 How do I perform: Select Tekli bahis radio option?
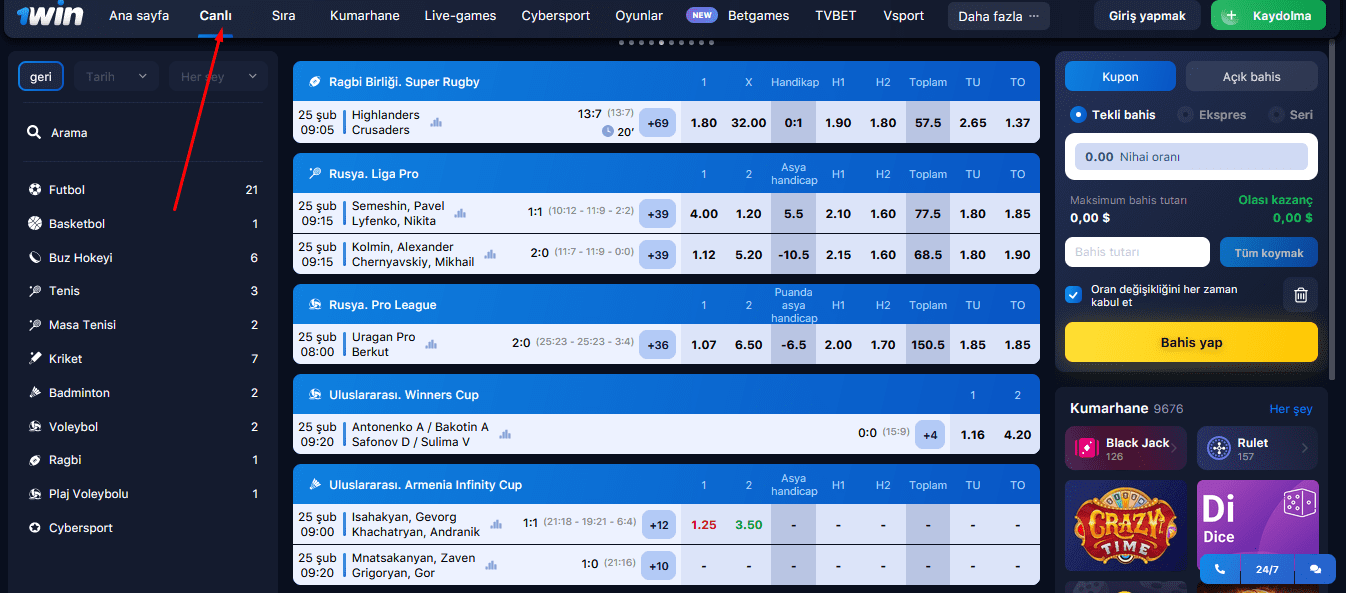point(1078,115)
